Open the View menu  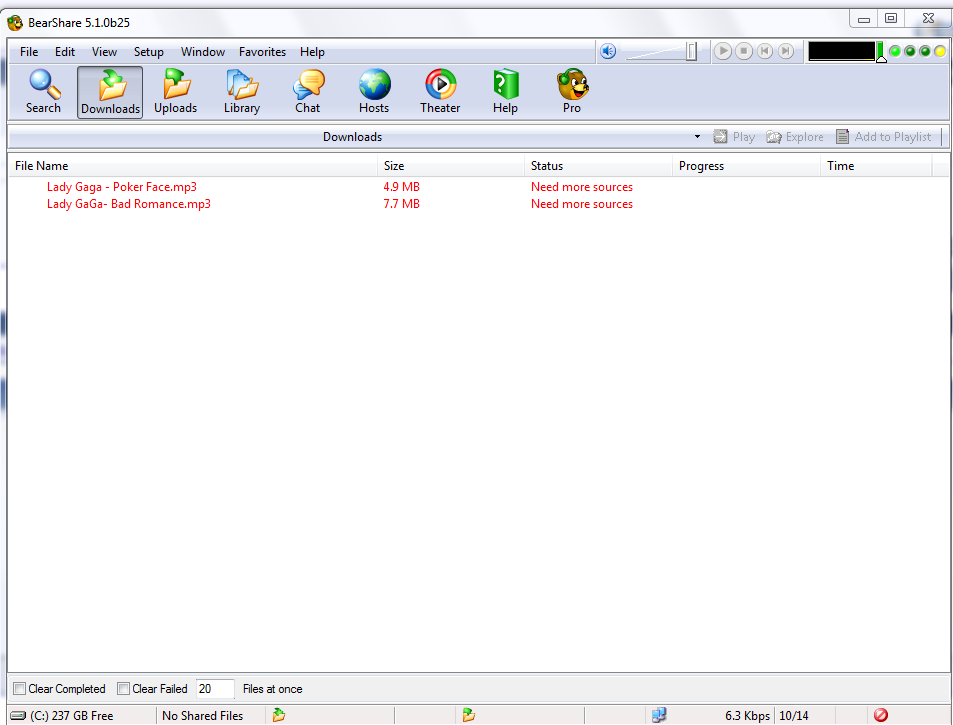105,52
